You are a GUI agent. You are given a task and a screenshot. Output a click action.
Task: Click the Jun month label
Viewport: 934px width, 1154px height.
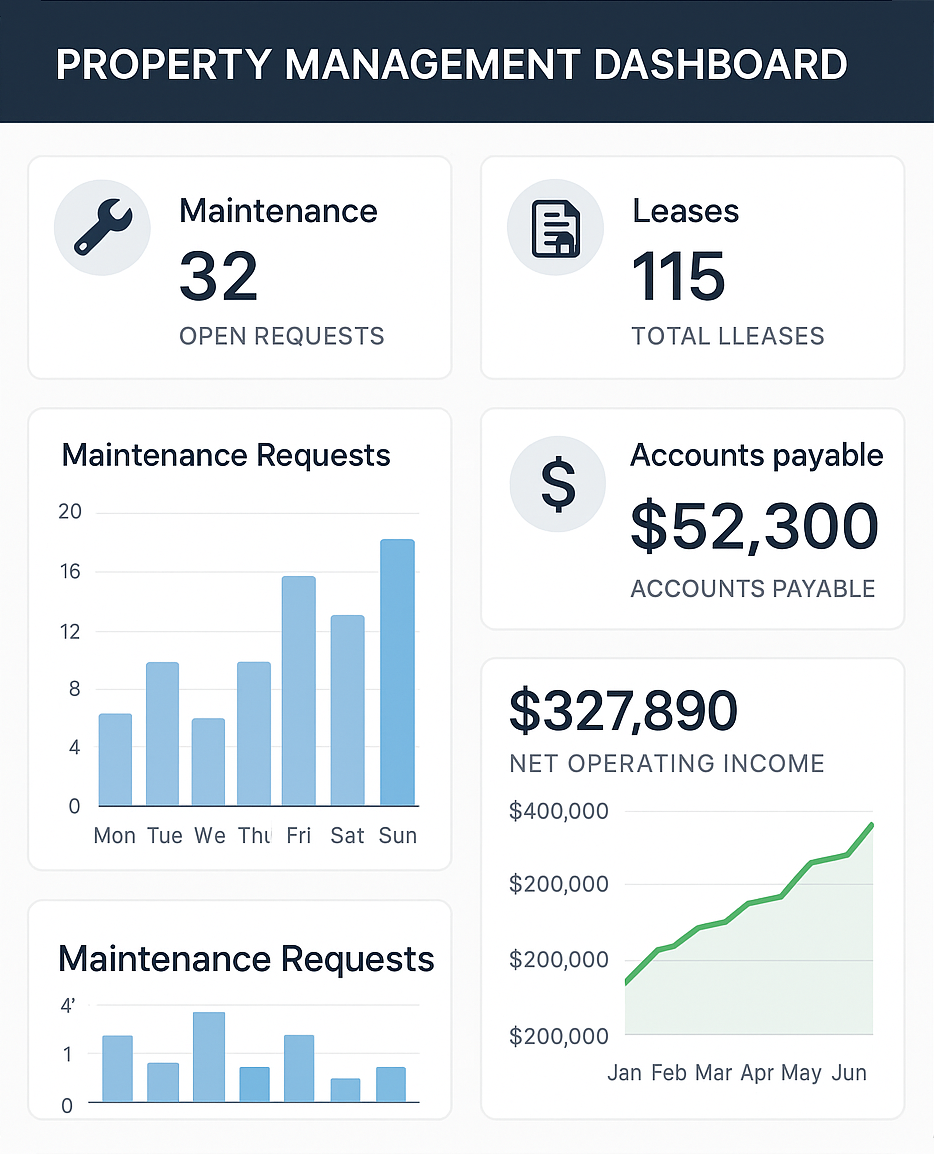point(849,1073)
